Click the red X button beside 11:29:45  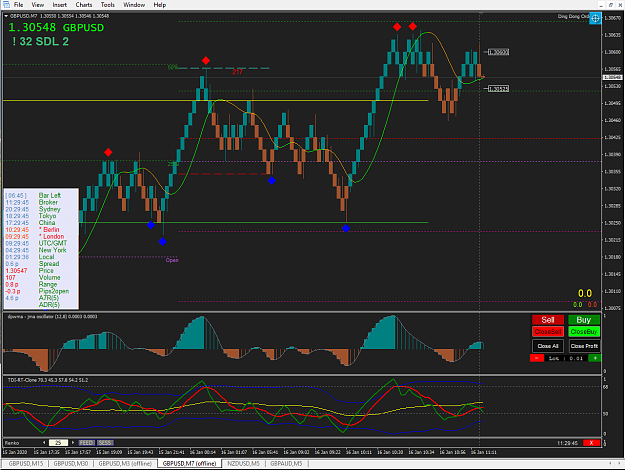(x=591, y=443)
